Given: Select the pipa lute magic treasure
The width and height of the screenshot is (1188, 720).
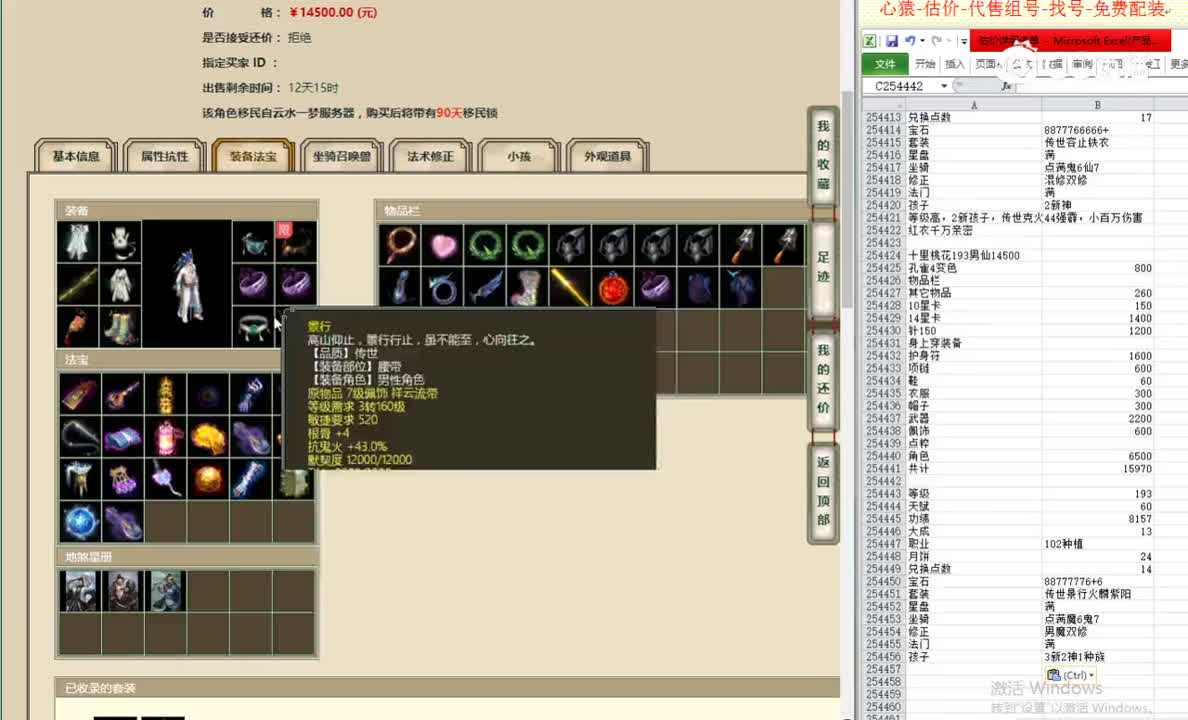Looking at the screenshot, I should [x=122, y=394].
